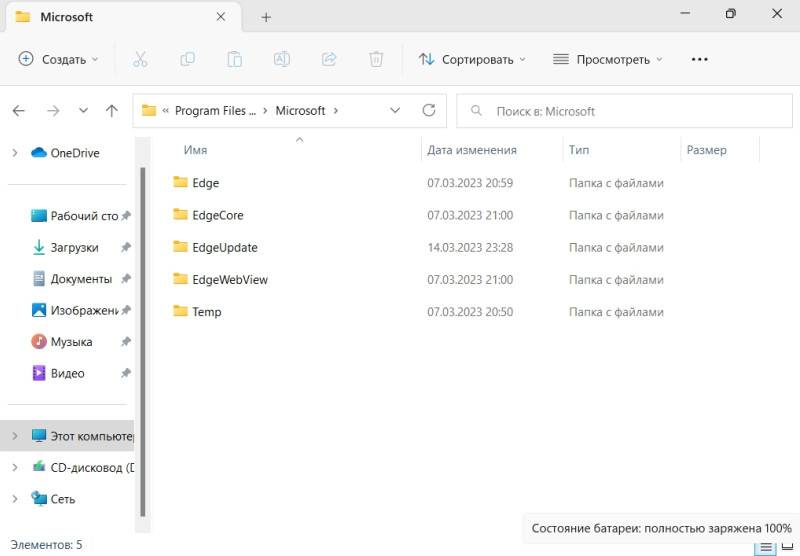Open the Сортировать sort menu

click(472, 59)
